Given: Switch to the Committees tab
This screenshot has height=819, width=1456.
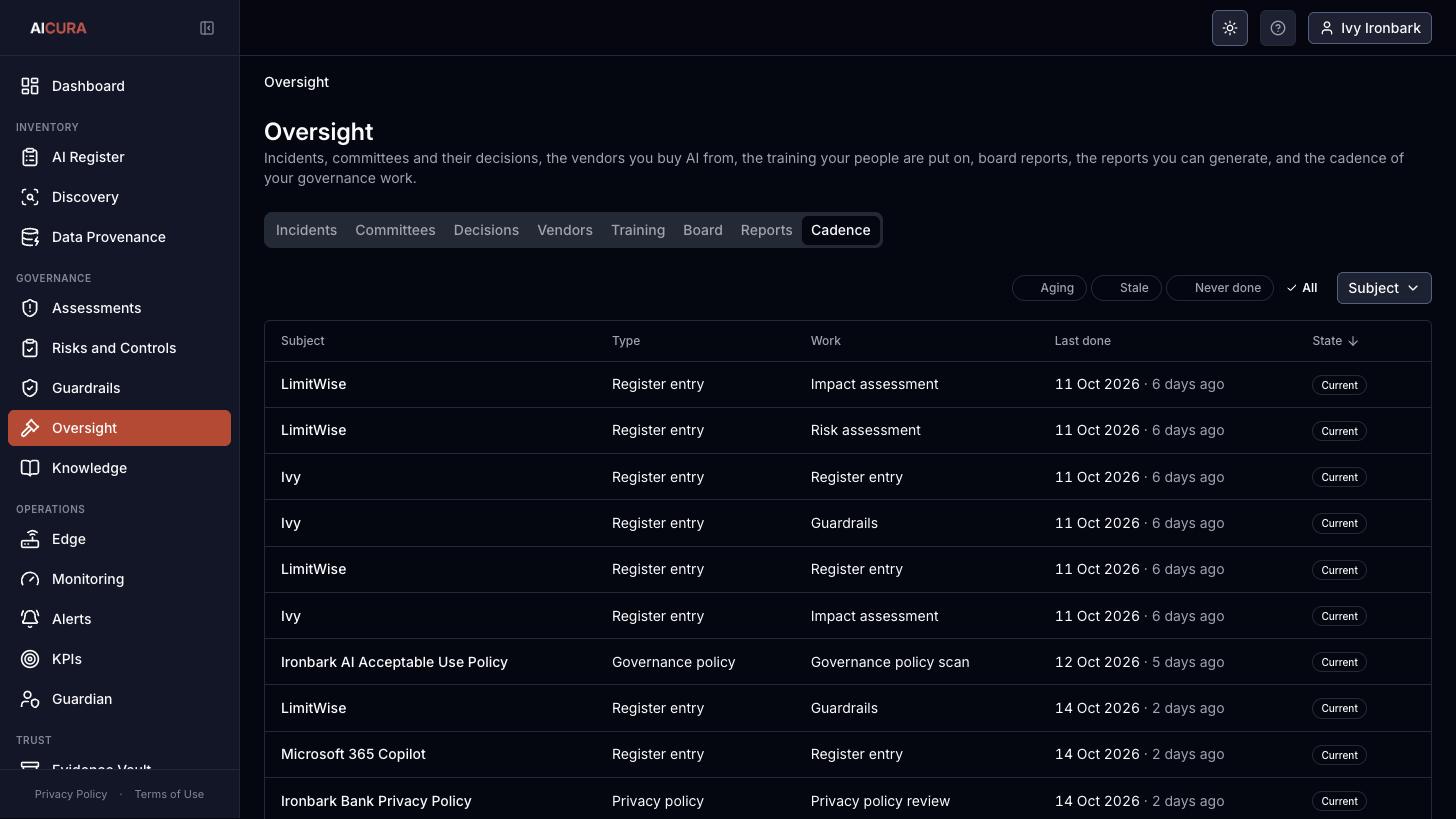Looking at the screenshot, I should click(395, 230).
